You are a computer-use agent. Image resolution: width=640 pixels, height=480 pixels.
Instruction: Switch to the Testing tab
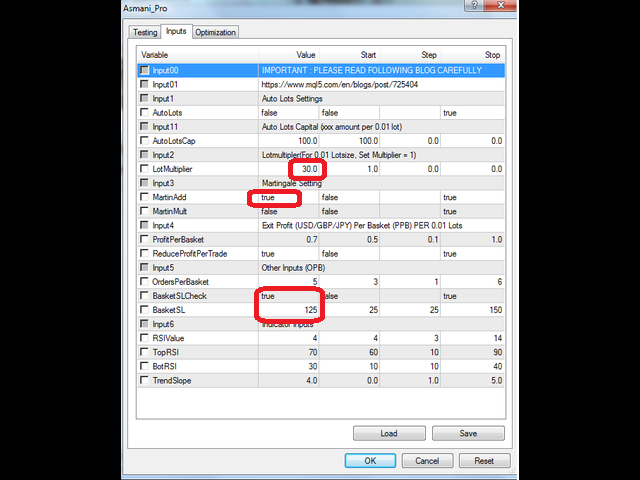tap(145, 32)
